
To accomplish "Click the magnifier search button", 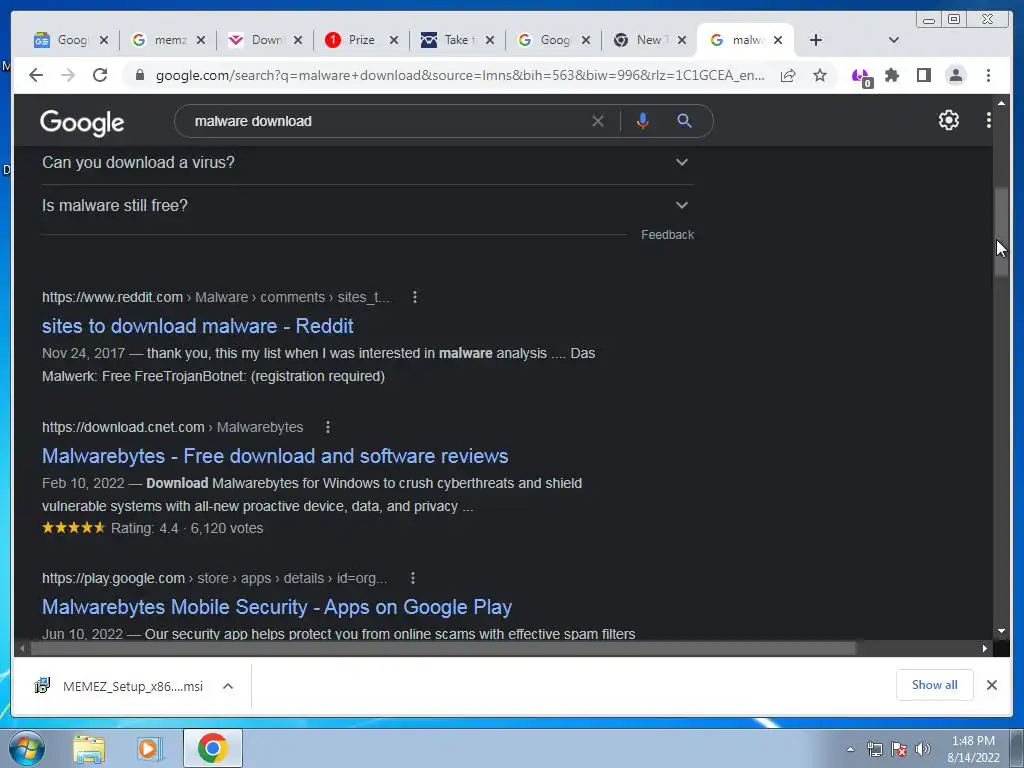I will (x=684, y=121).
